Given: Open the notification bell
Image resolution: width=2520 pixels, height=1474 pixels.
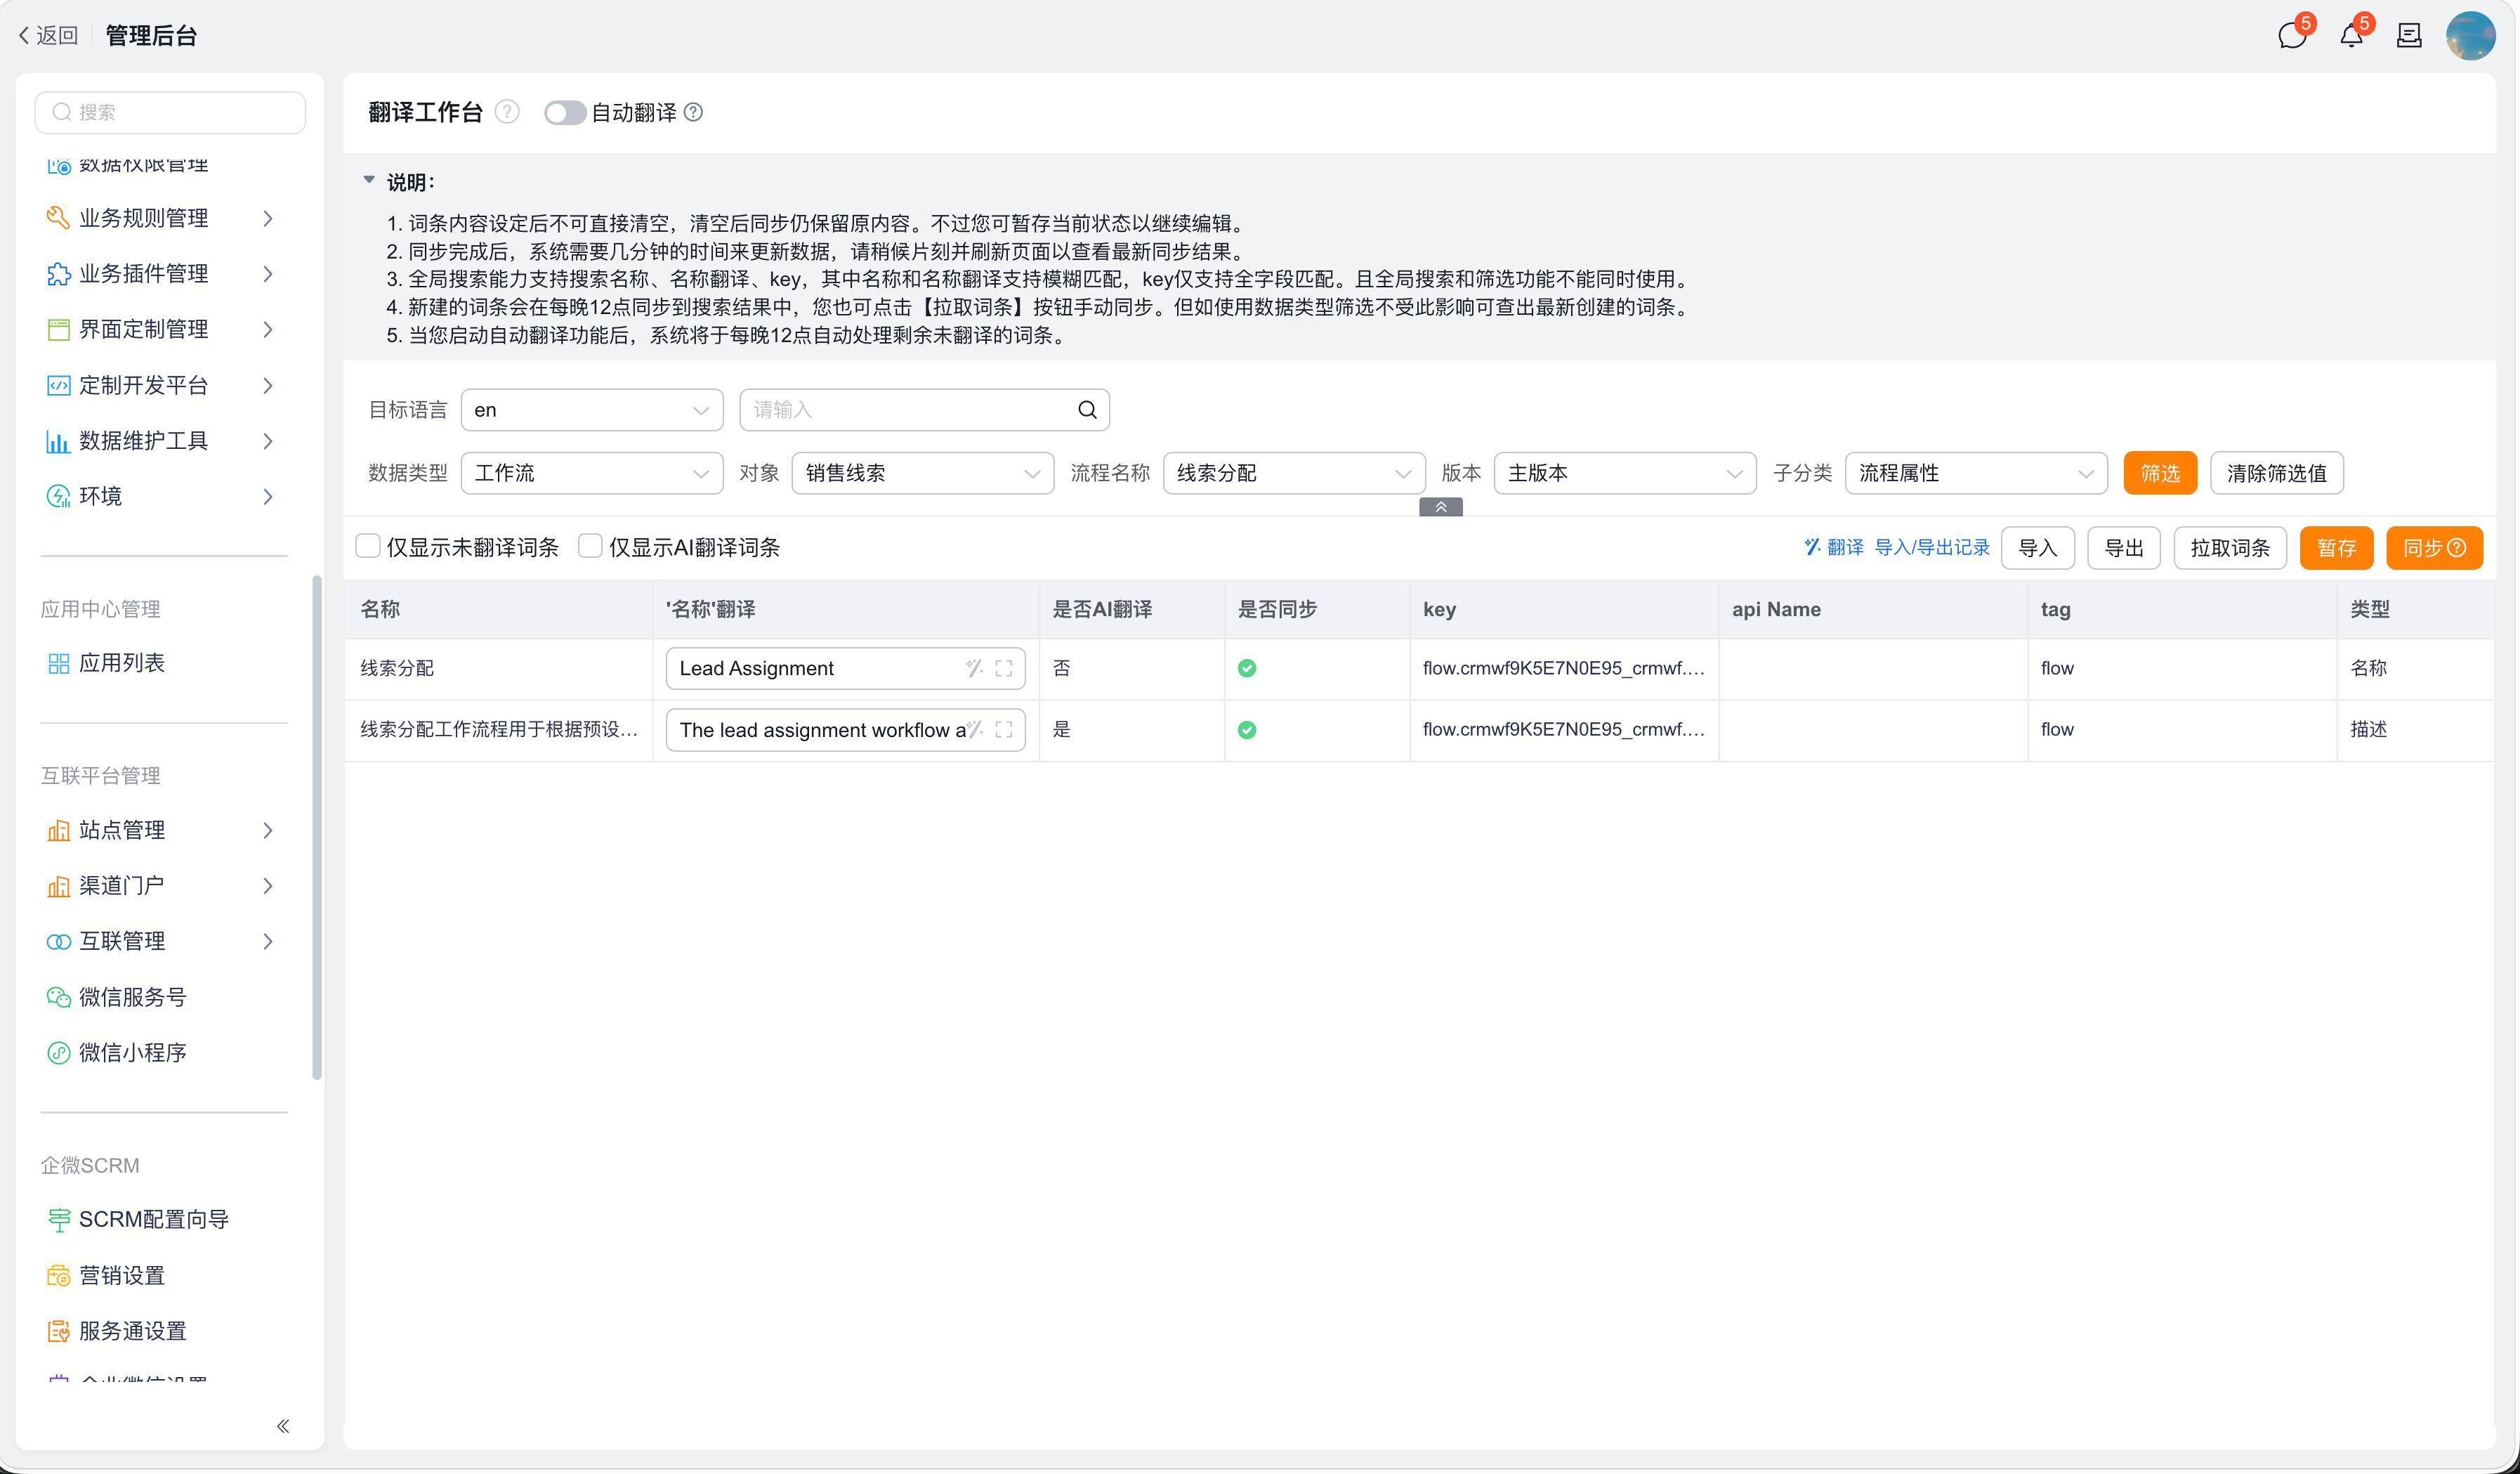Looking at the screenshot, I should pyautogui.click(x=2351, y=36).
